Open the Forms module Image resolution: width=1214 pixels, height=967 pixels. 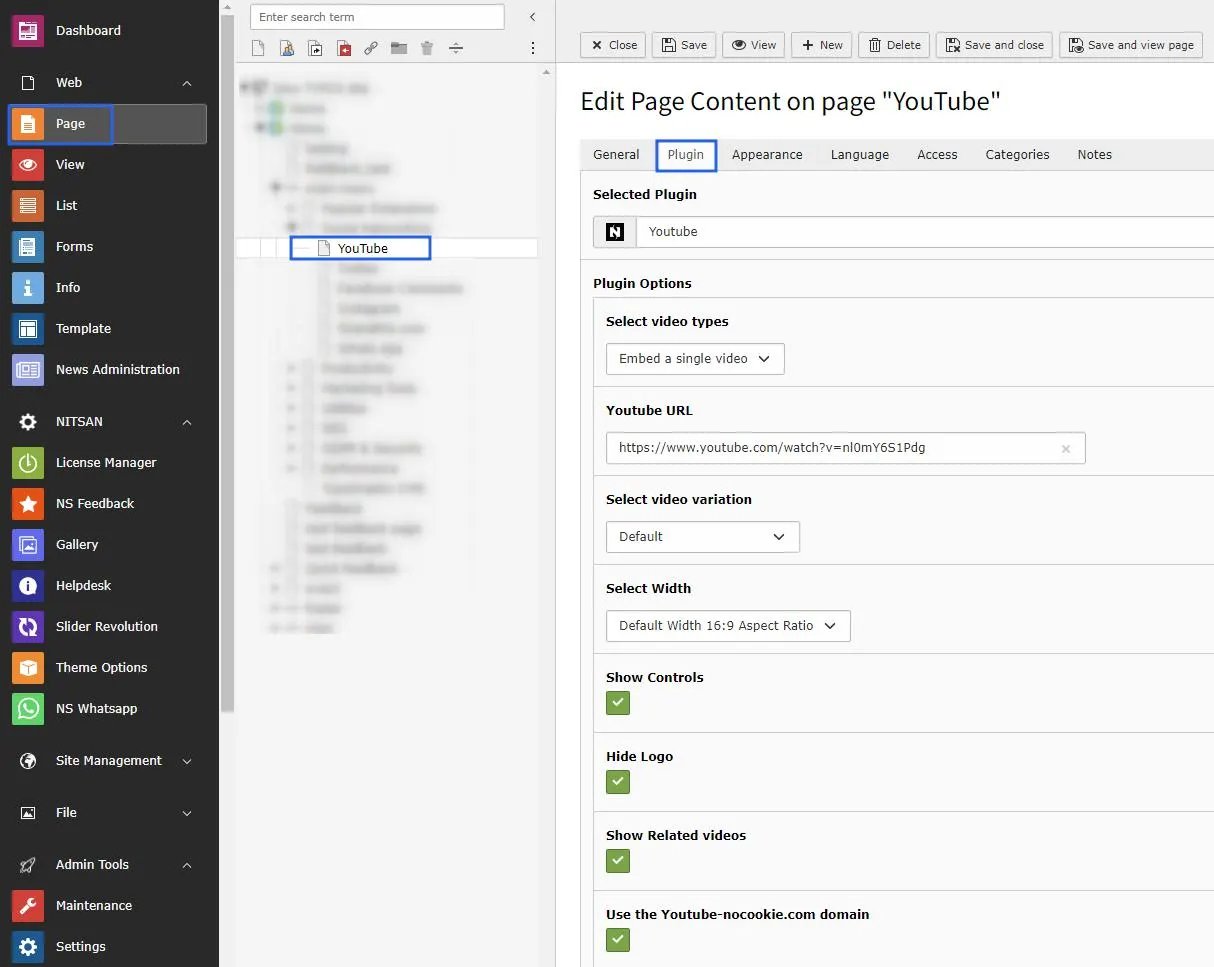pyautogui.click(x=109, y=247)
